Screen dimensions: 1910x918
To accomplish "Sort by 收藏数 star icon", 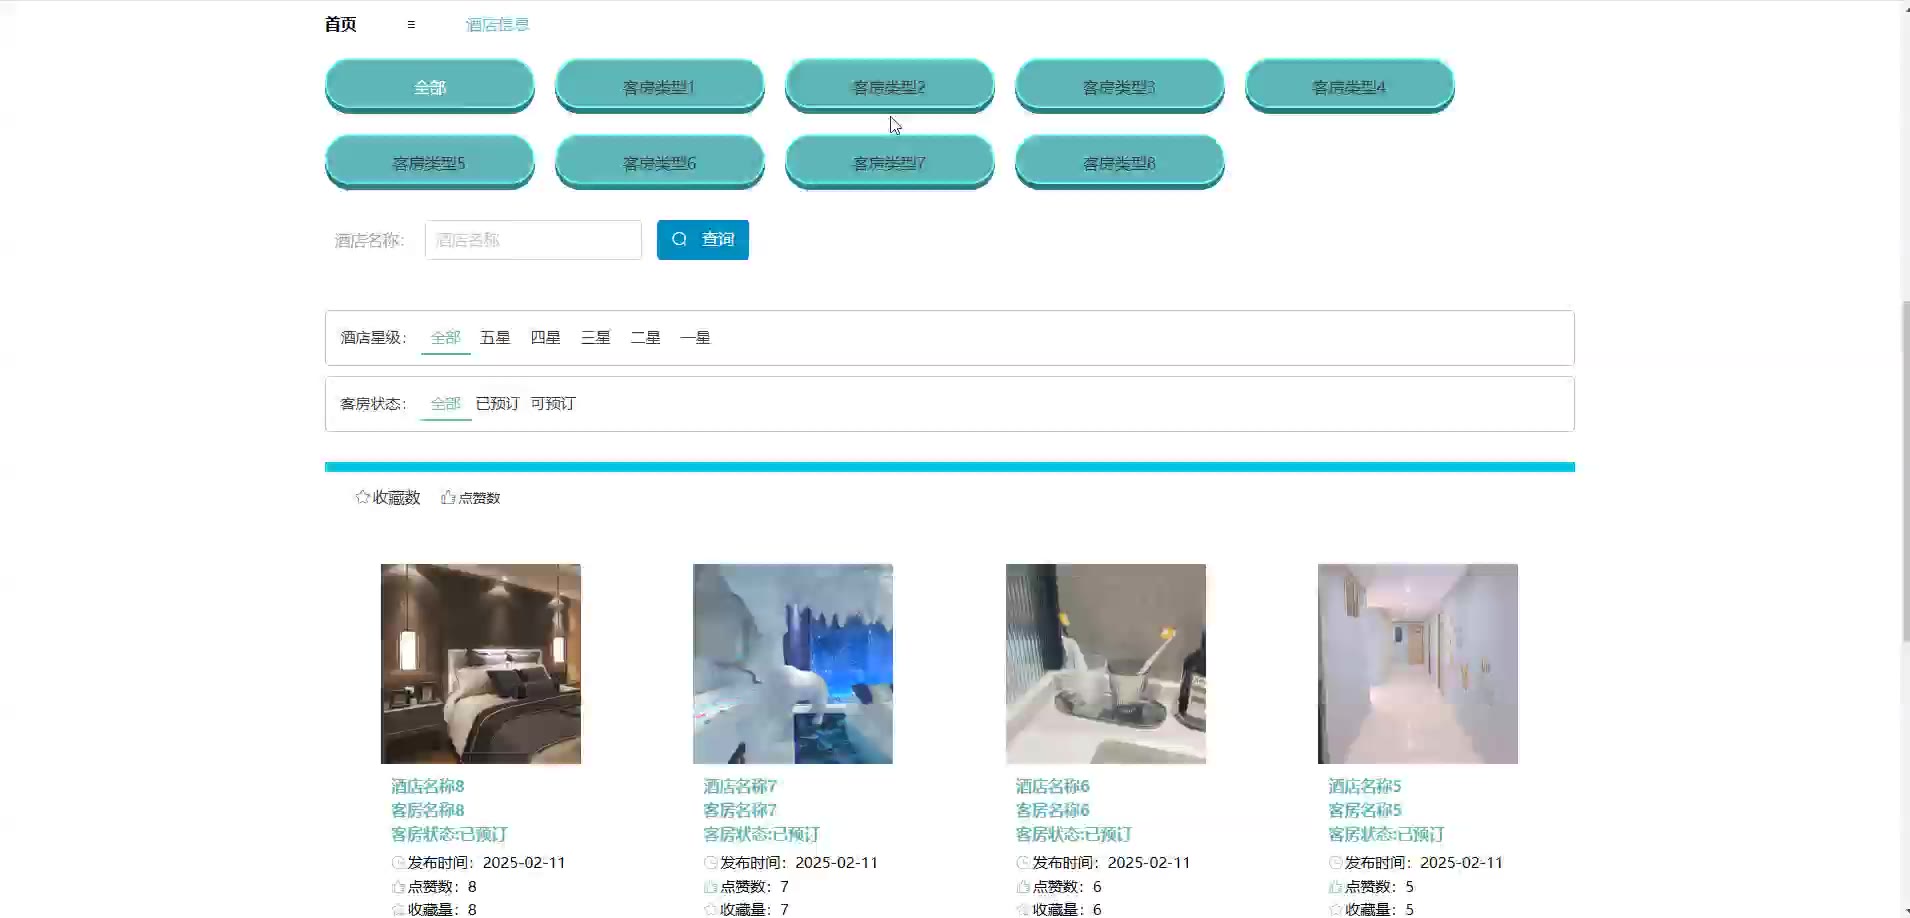I will (x=362, y=497).
